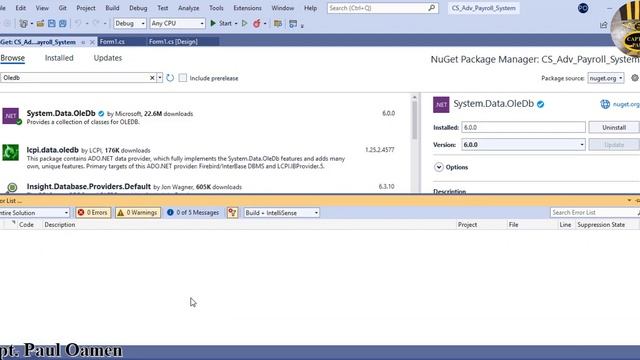The image size is (640, 360).
Task: Open the Analyze menu
Action: coord(189,8)
